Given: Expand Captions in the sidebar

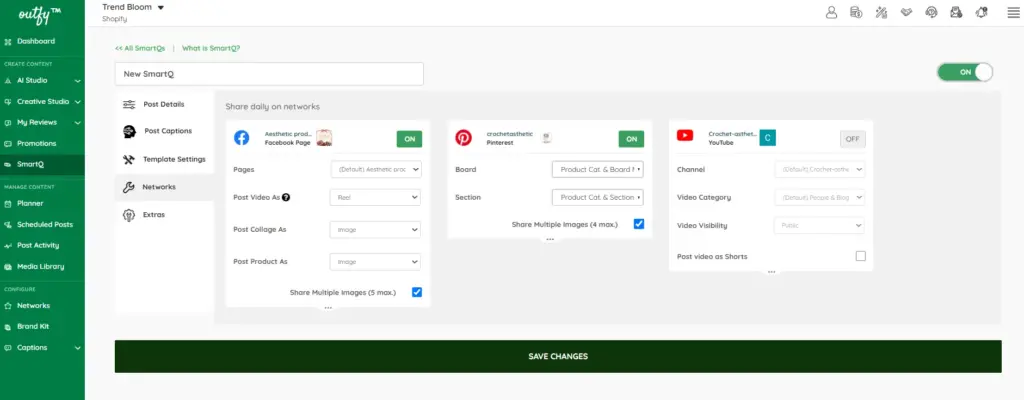Looking at the screenshot, I should (42, 348).
